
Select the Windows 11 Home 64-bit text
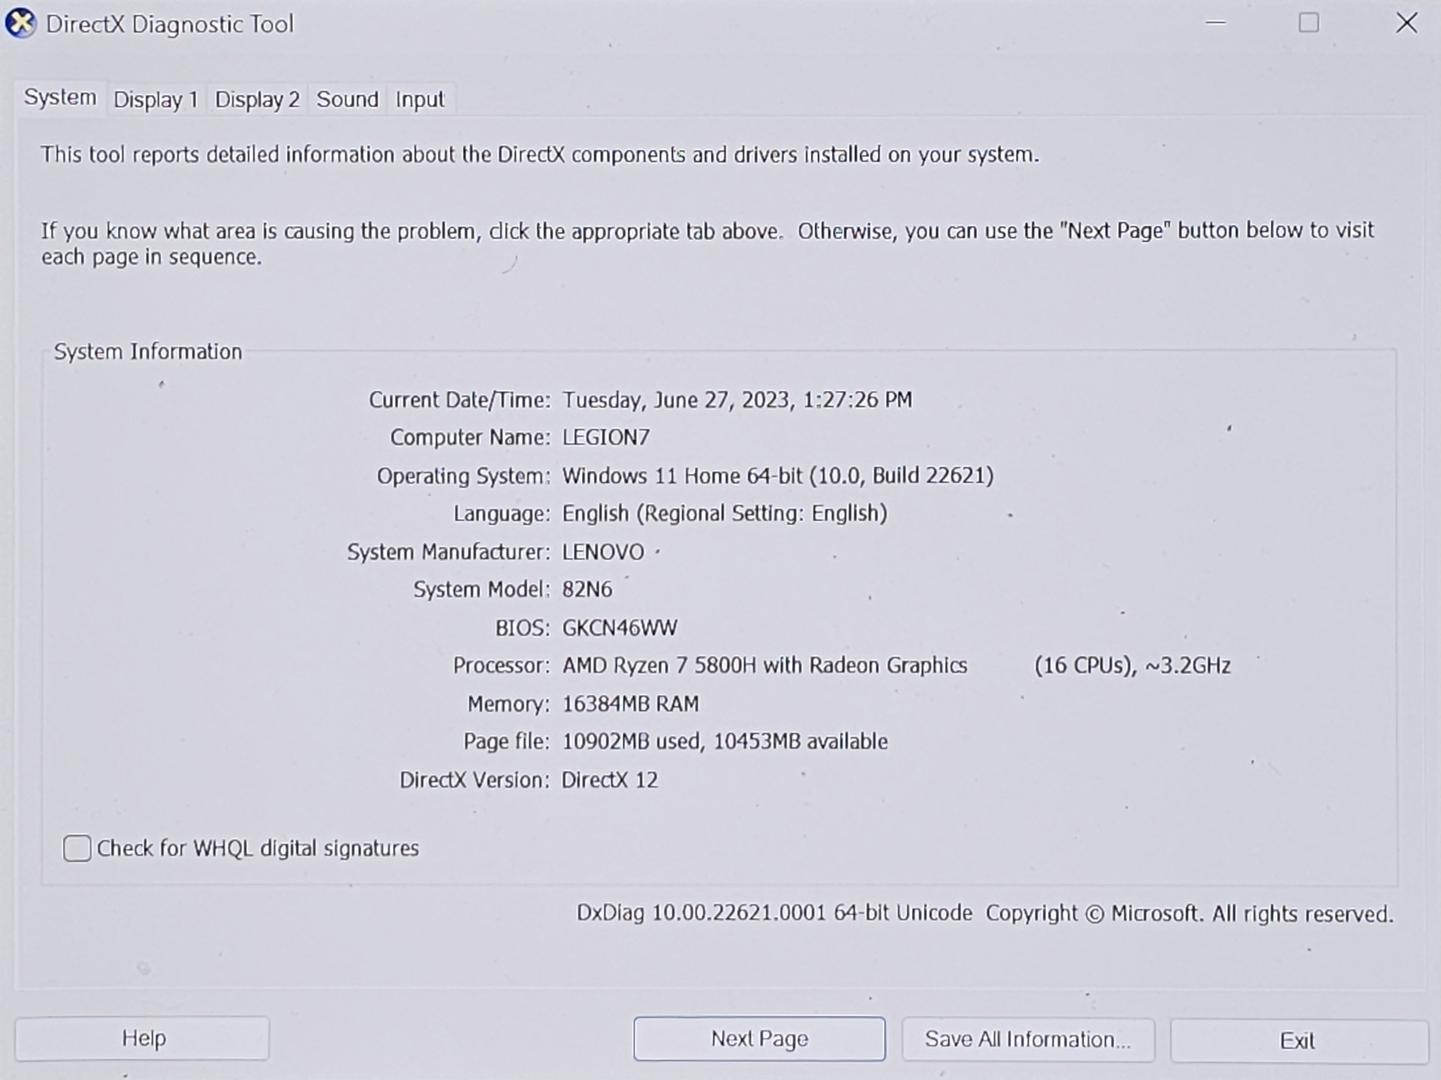pyautogui.click(x=682, y=476)
